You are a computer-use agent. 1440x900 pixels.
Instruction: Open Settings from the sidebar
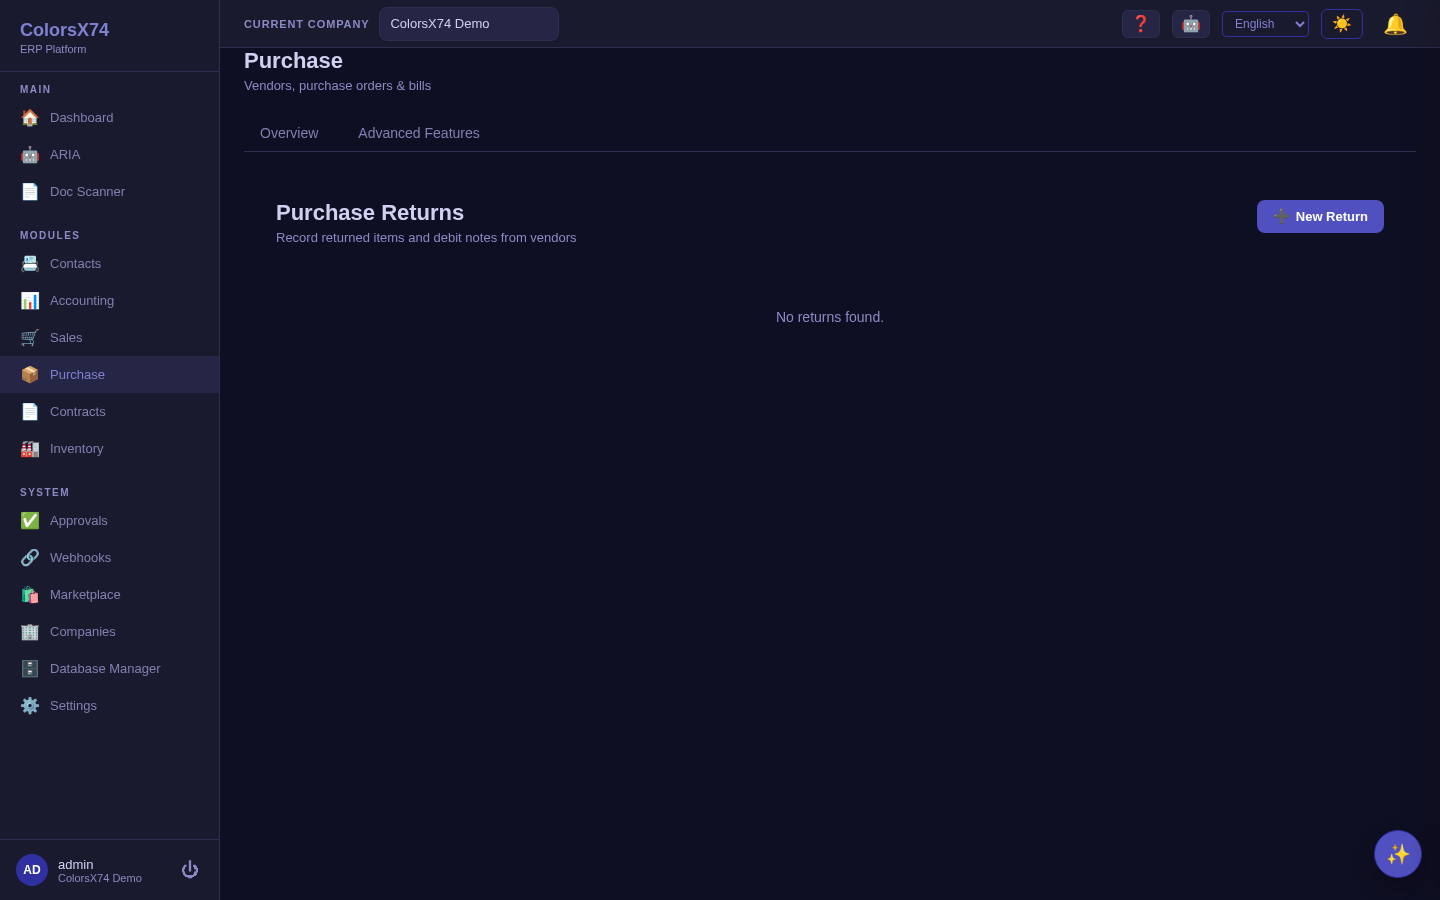coord(109,706)
